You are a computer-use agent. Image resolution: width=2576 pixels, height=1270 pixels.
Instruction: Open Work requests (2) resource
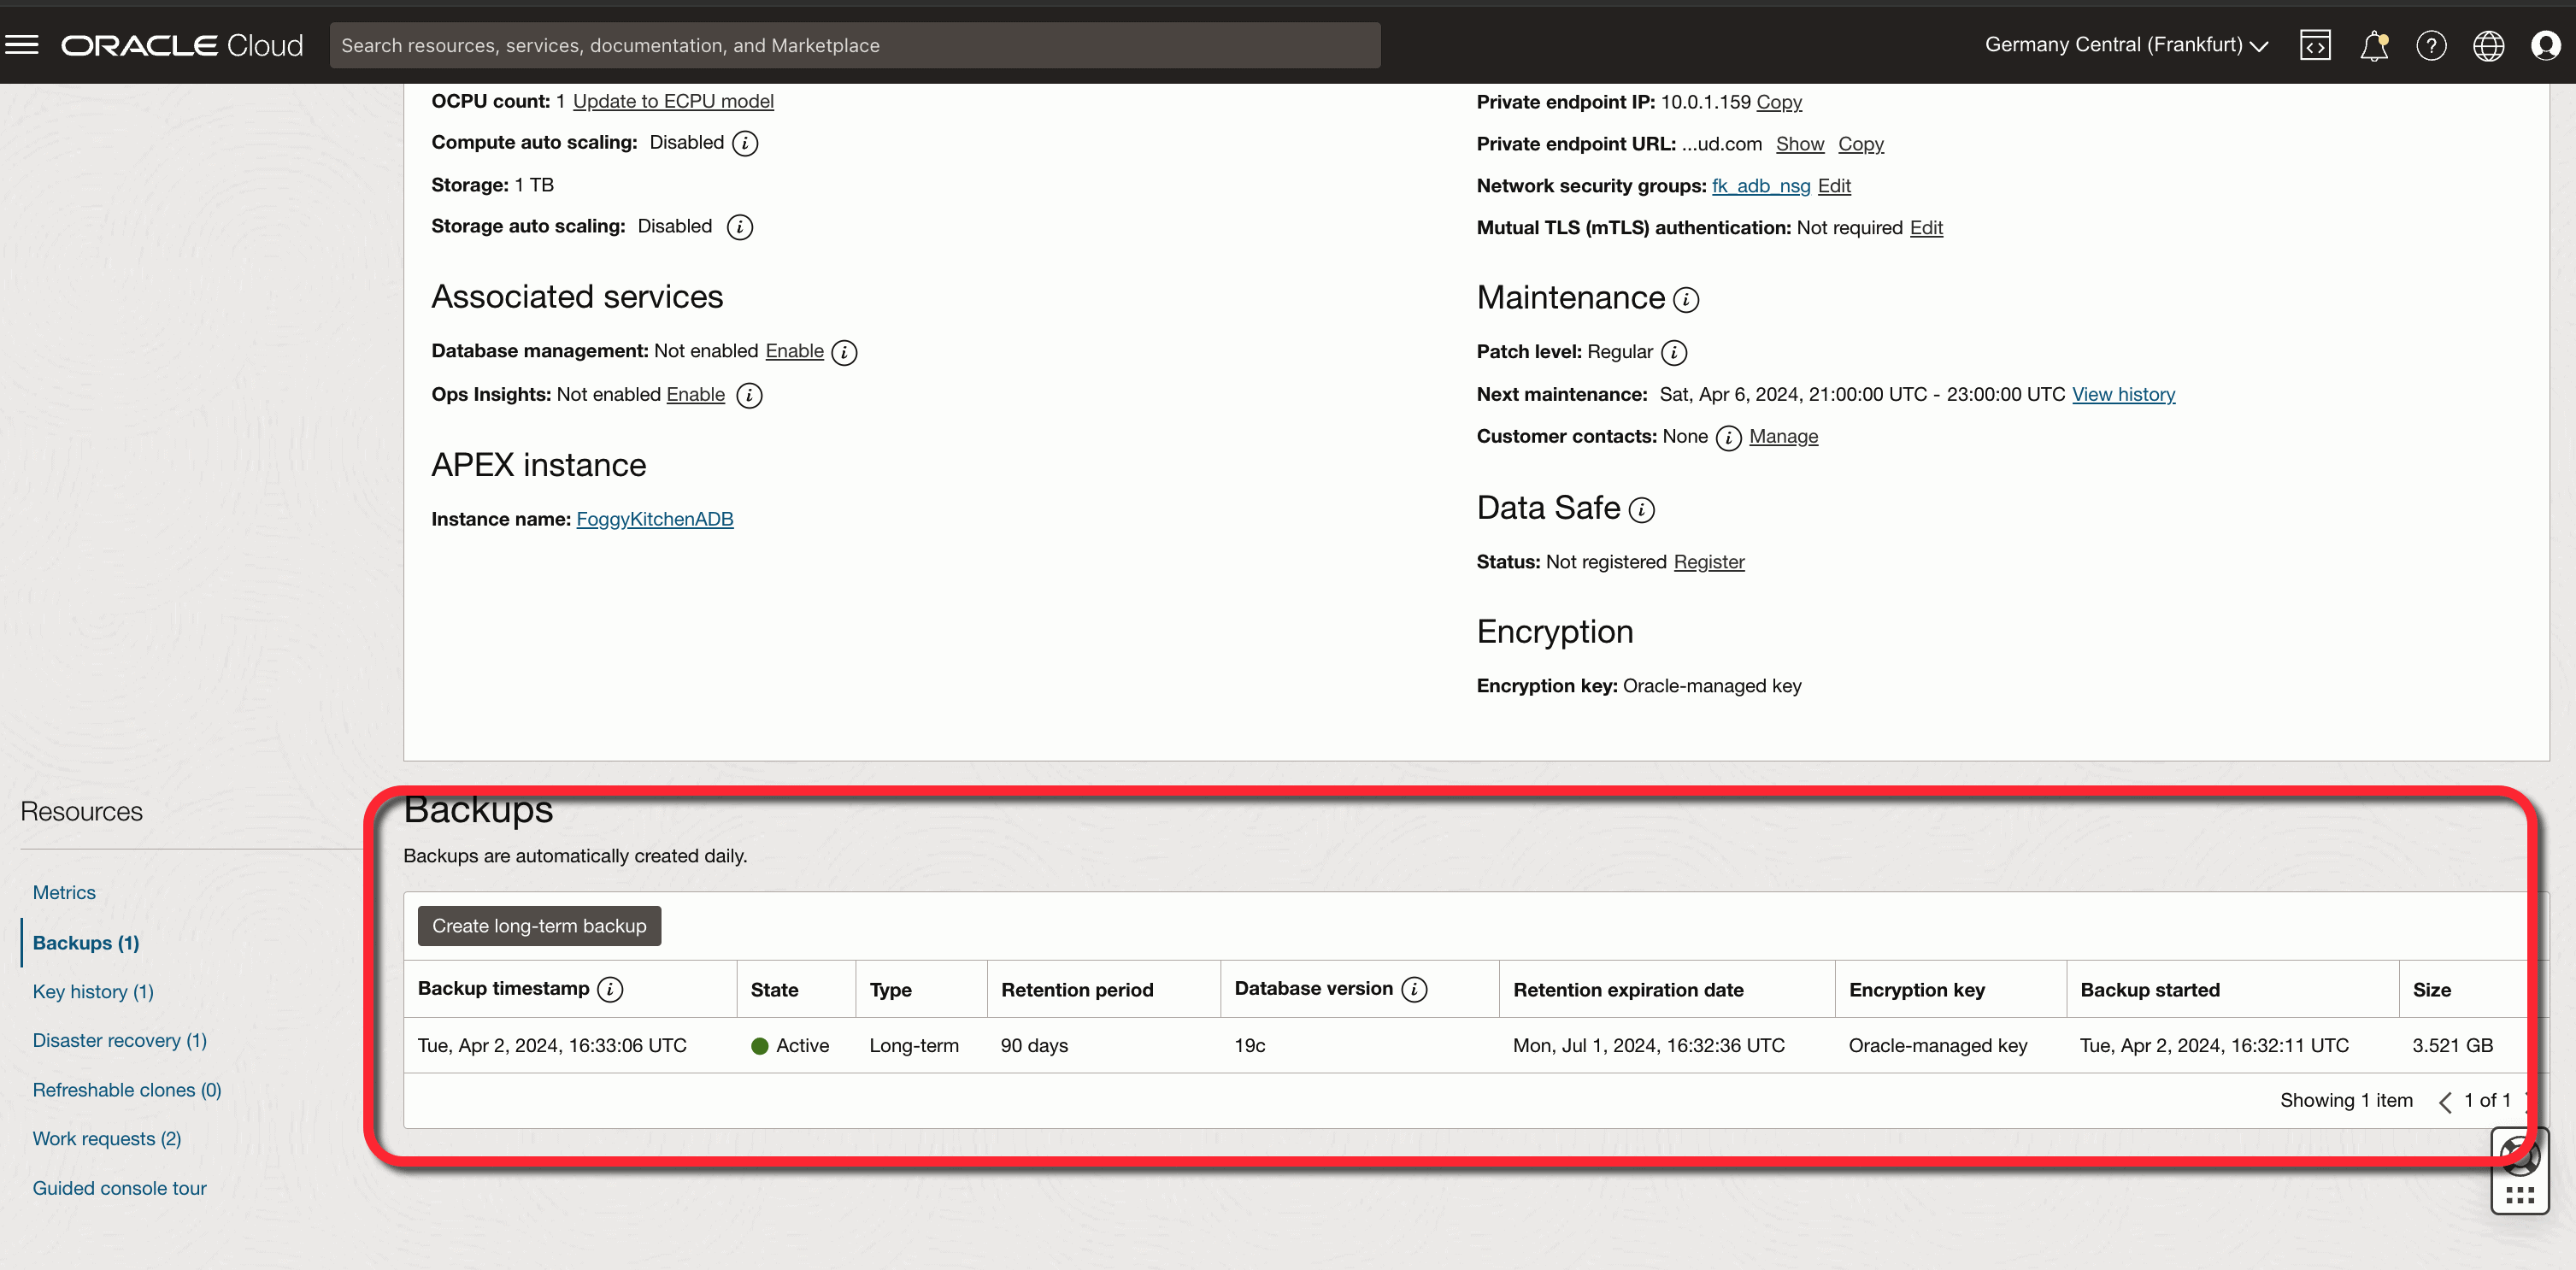coord(107,1138)
